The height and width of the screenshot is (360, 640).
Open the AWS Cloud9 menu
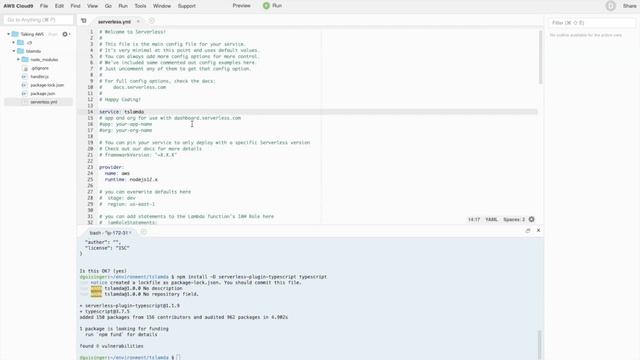coord(18,6)
